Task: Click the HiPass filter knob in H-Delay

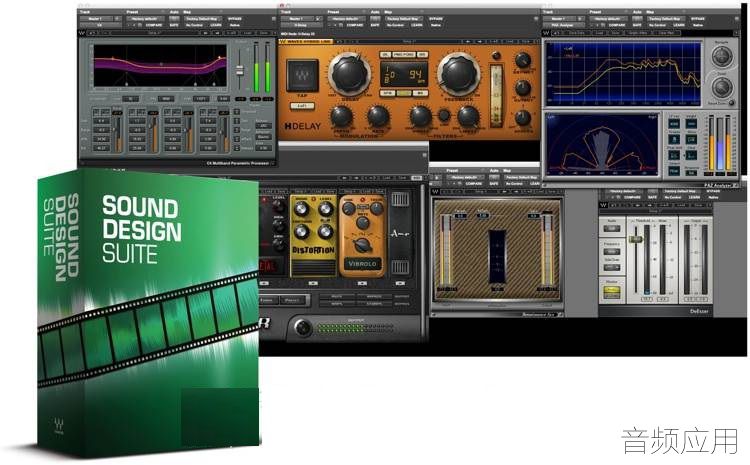Action: (420, 117)
